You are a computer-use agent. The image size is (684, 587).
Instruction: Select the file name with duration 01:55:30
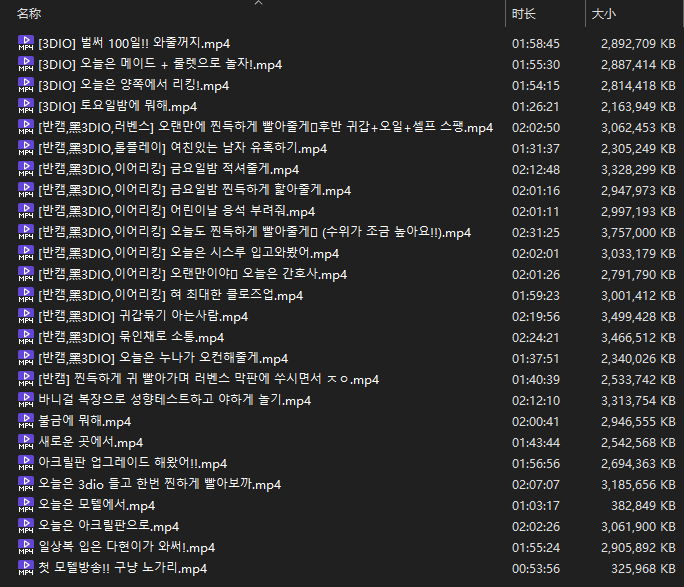[x=160, y=64]
